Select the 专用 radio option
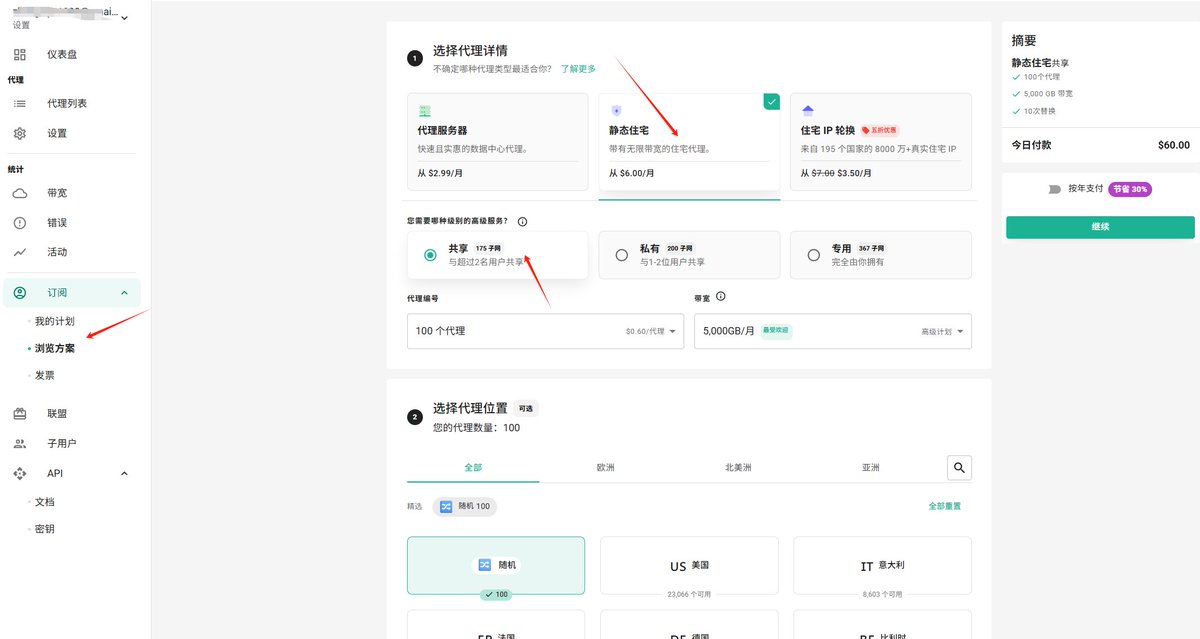Image resolution: width=1200 pixels, height=639 pixels. click(813, 255)
